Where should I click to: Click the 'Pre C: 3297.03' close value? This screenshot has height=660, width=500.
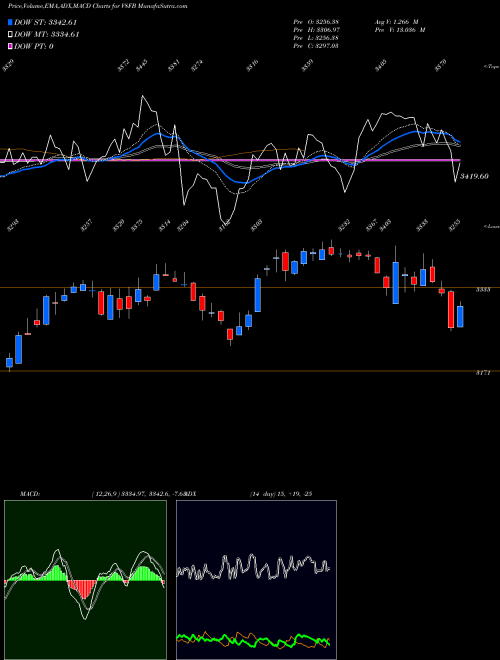pyautogui.click(x=316, y=45)
